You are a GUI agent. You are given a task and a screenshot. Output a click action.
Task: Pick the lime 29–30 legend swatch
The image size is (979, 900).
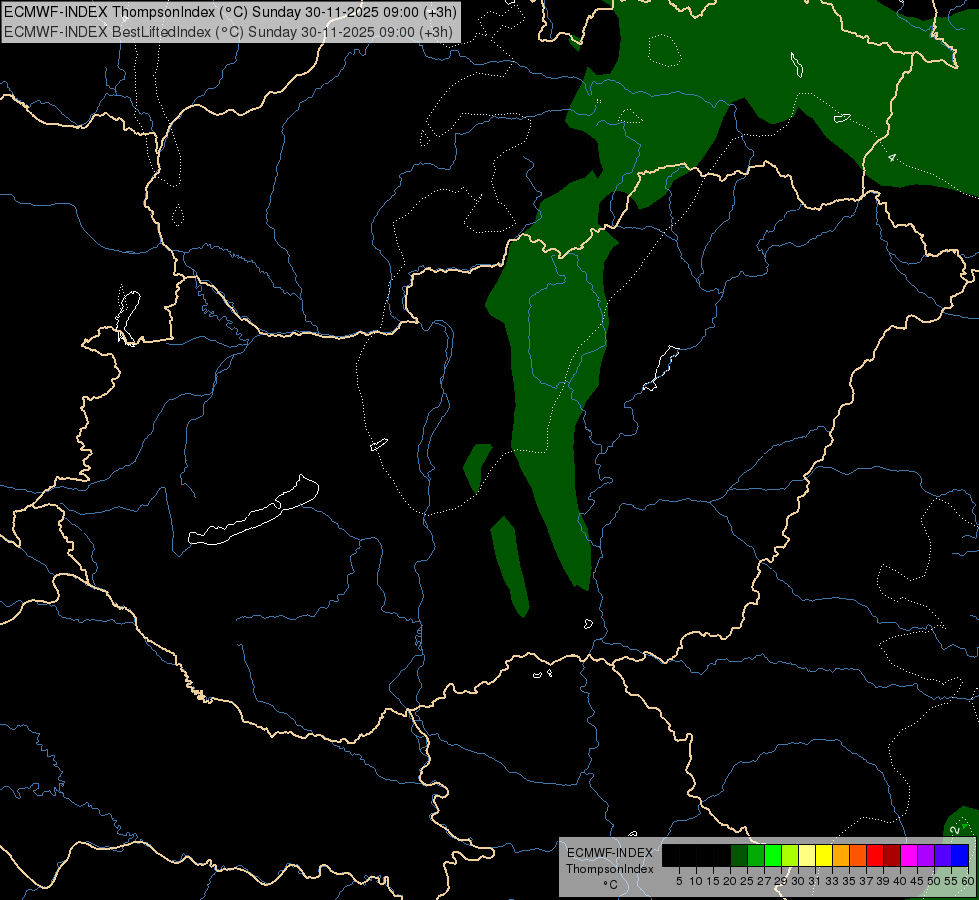pos(790,855)
